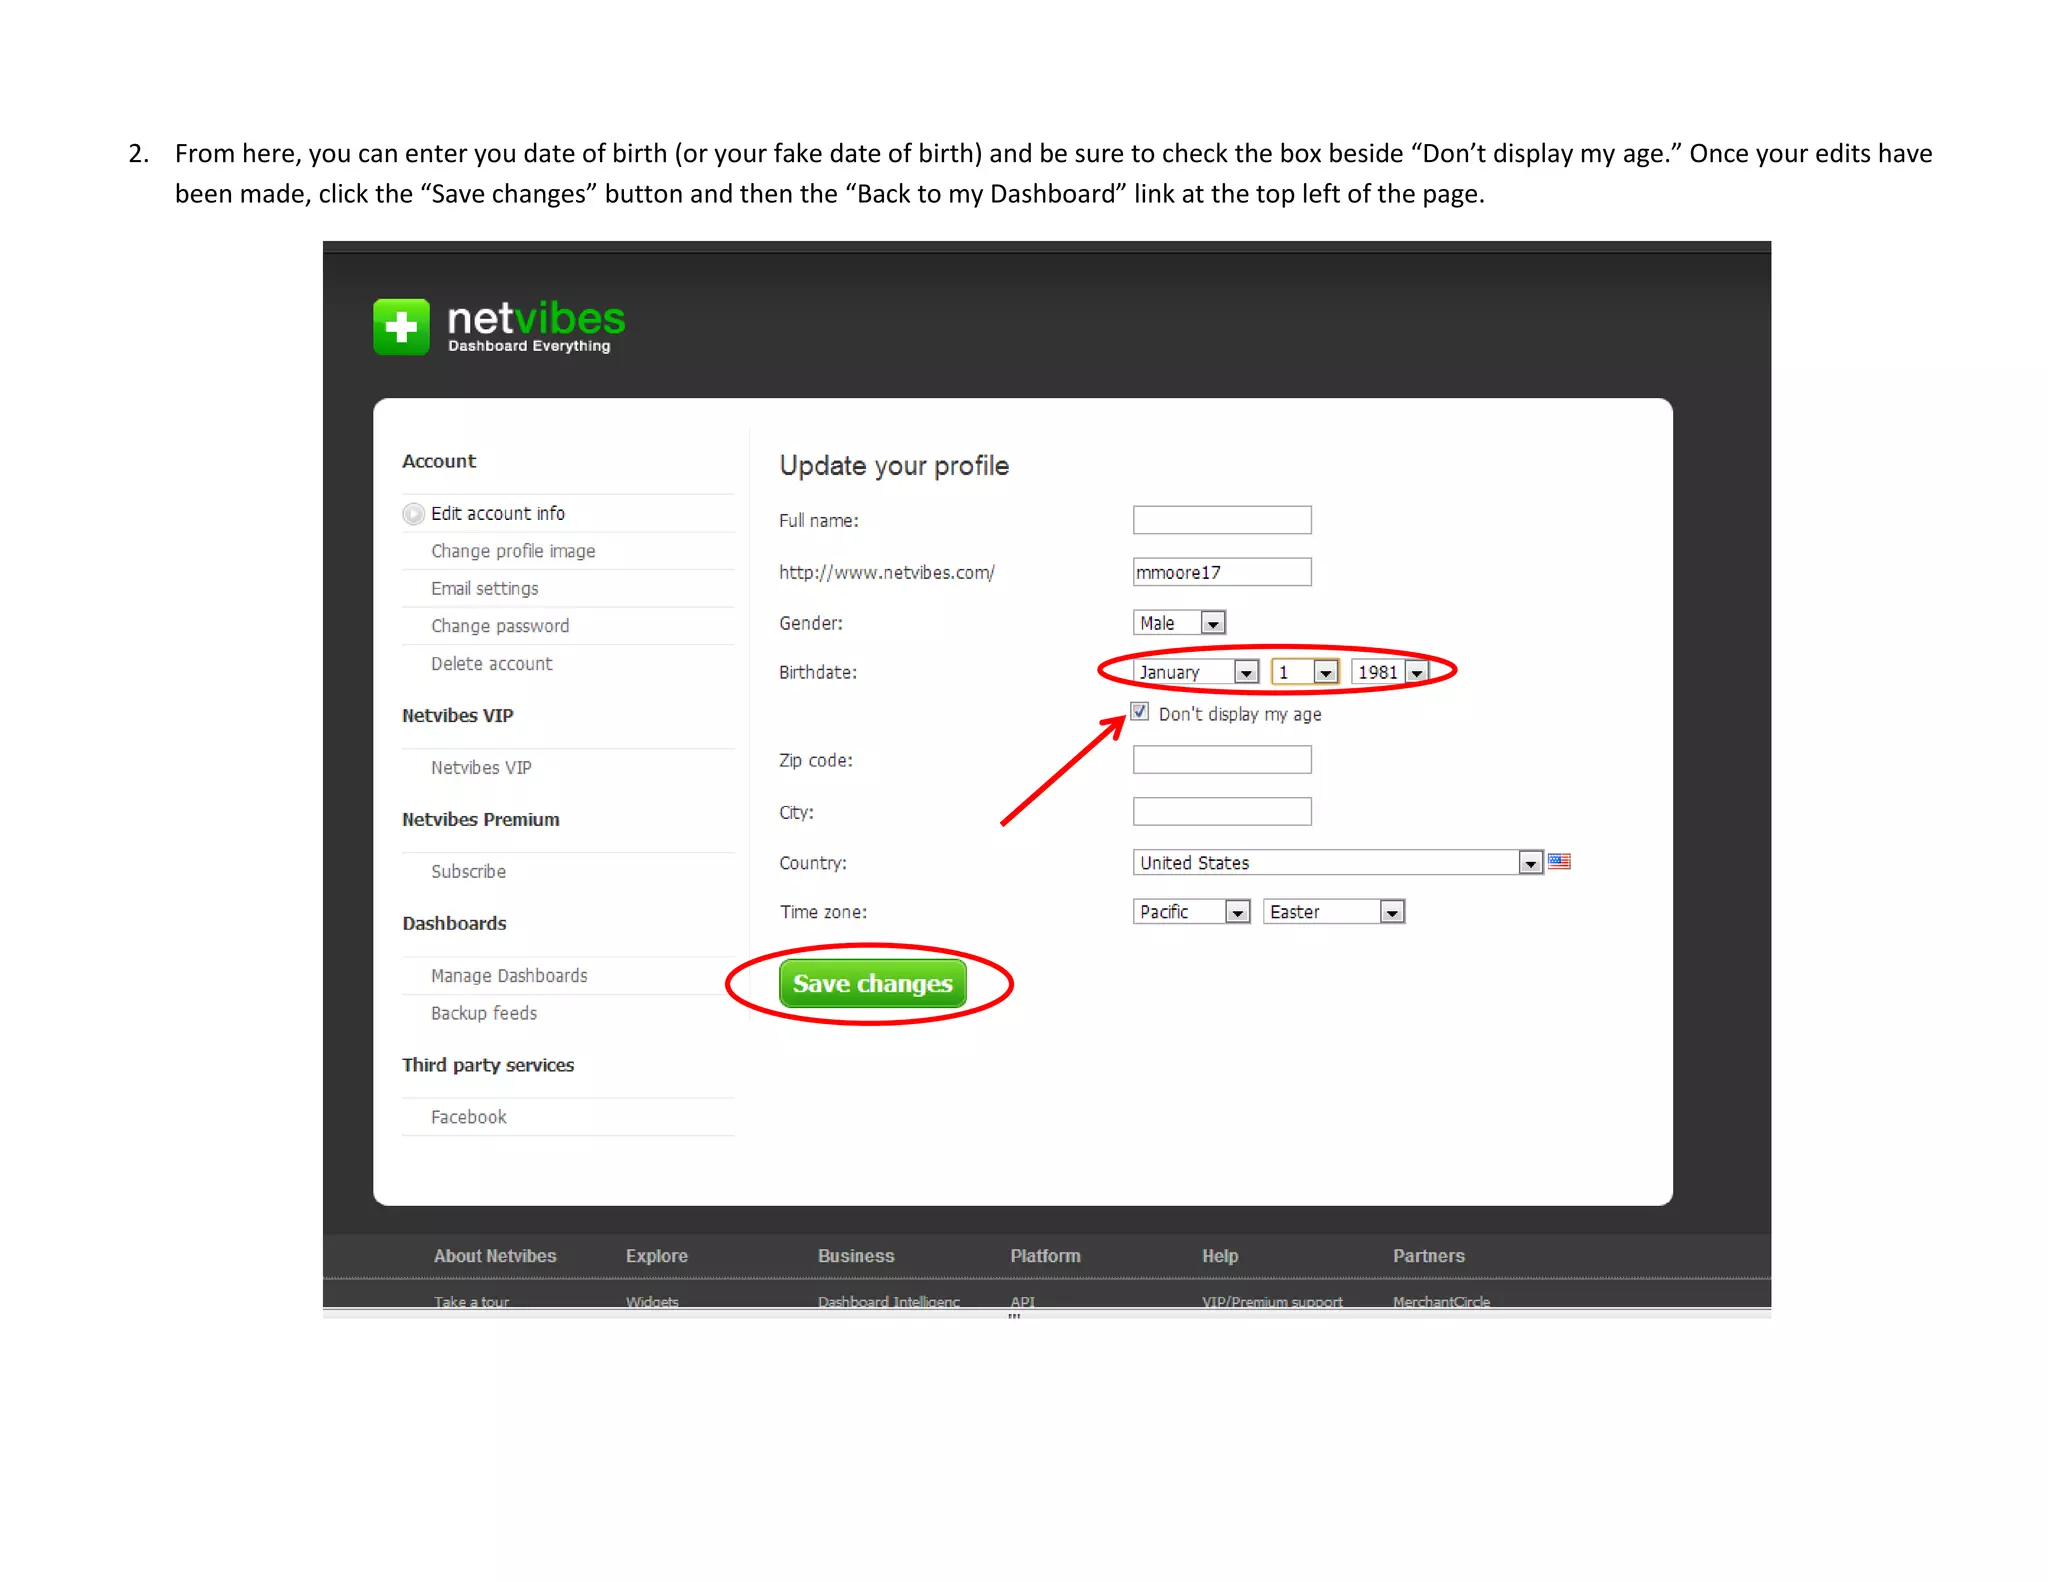Click the Facebook third party service link
2048x1582 pixels.
pos(469,1118)
